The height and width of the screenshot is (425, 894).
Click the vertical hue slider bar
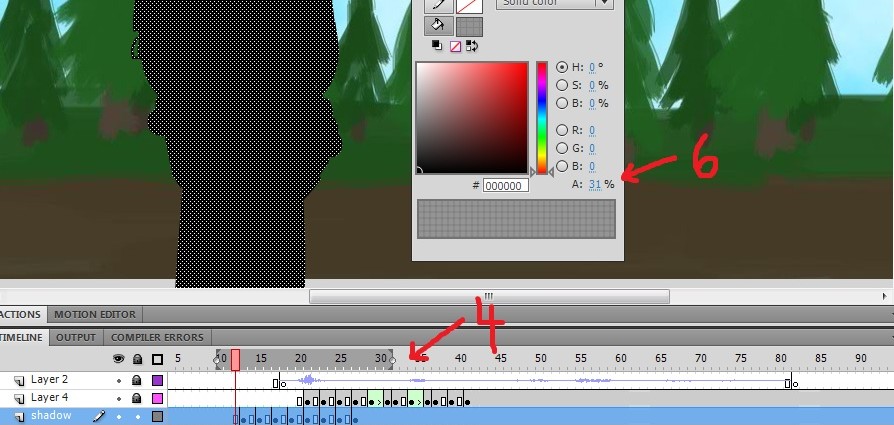tap(542, 117)
